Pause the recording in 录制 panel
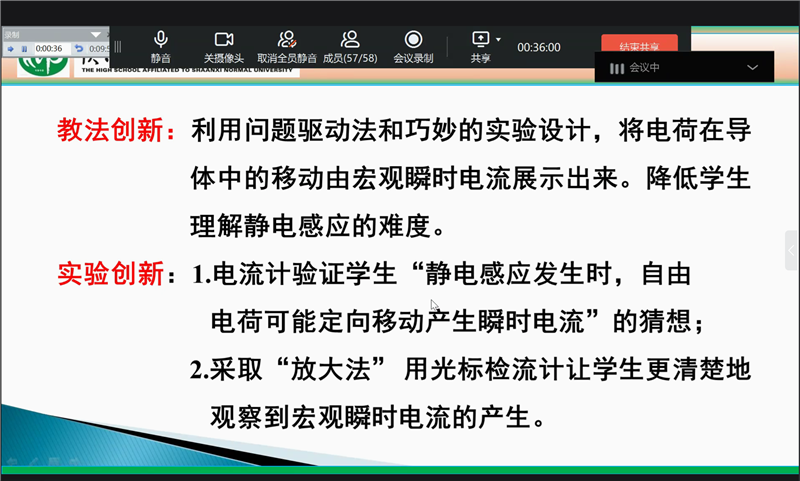This screenshot has width=800, height=481. [23, 48]
